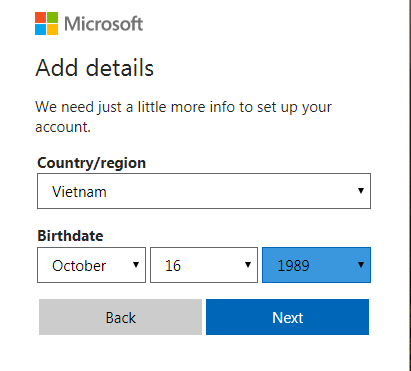The image size is (411, 371).
Task: Click the red square of Microsoft logo
Action: click(40, 18)
